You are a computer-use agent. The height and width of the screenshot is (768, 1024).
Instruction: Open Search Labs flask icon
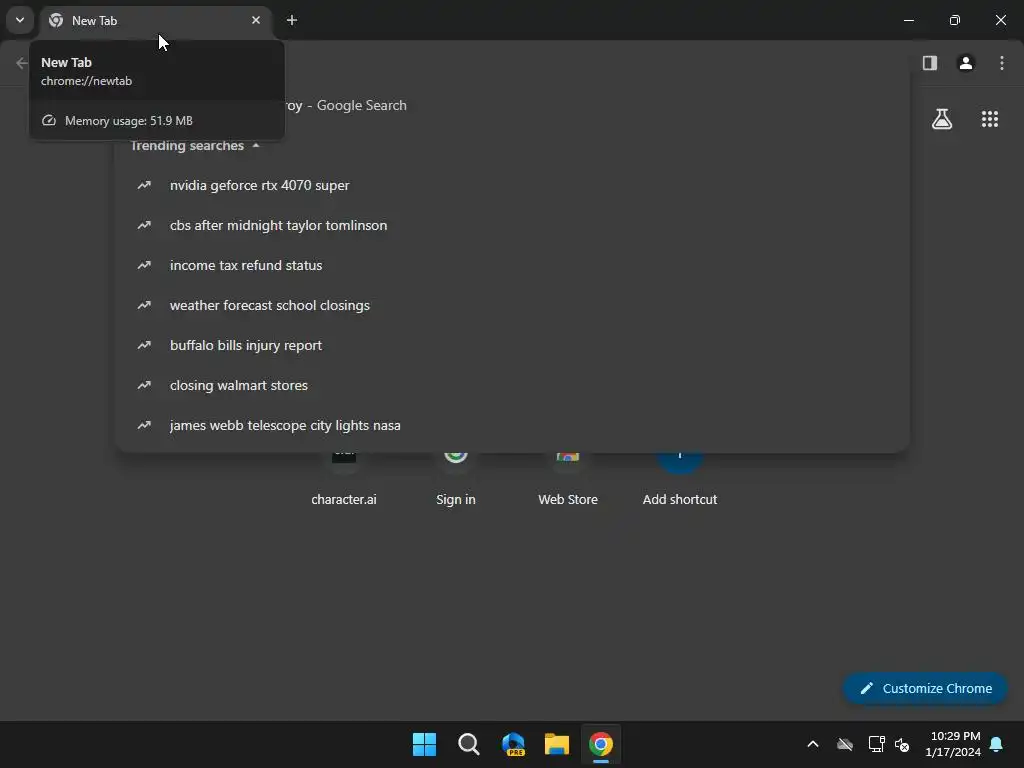[942, 119]
